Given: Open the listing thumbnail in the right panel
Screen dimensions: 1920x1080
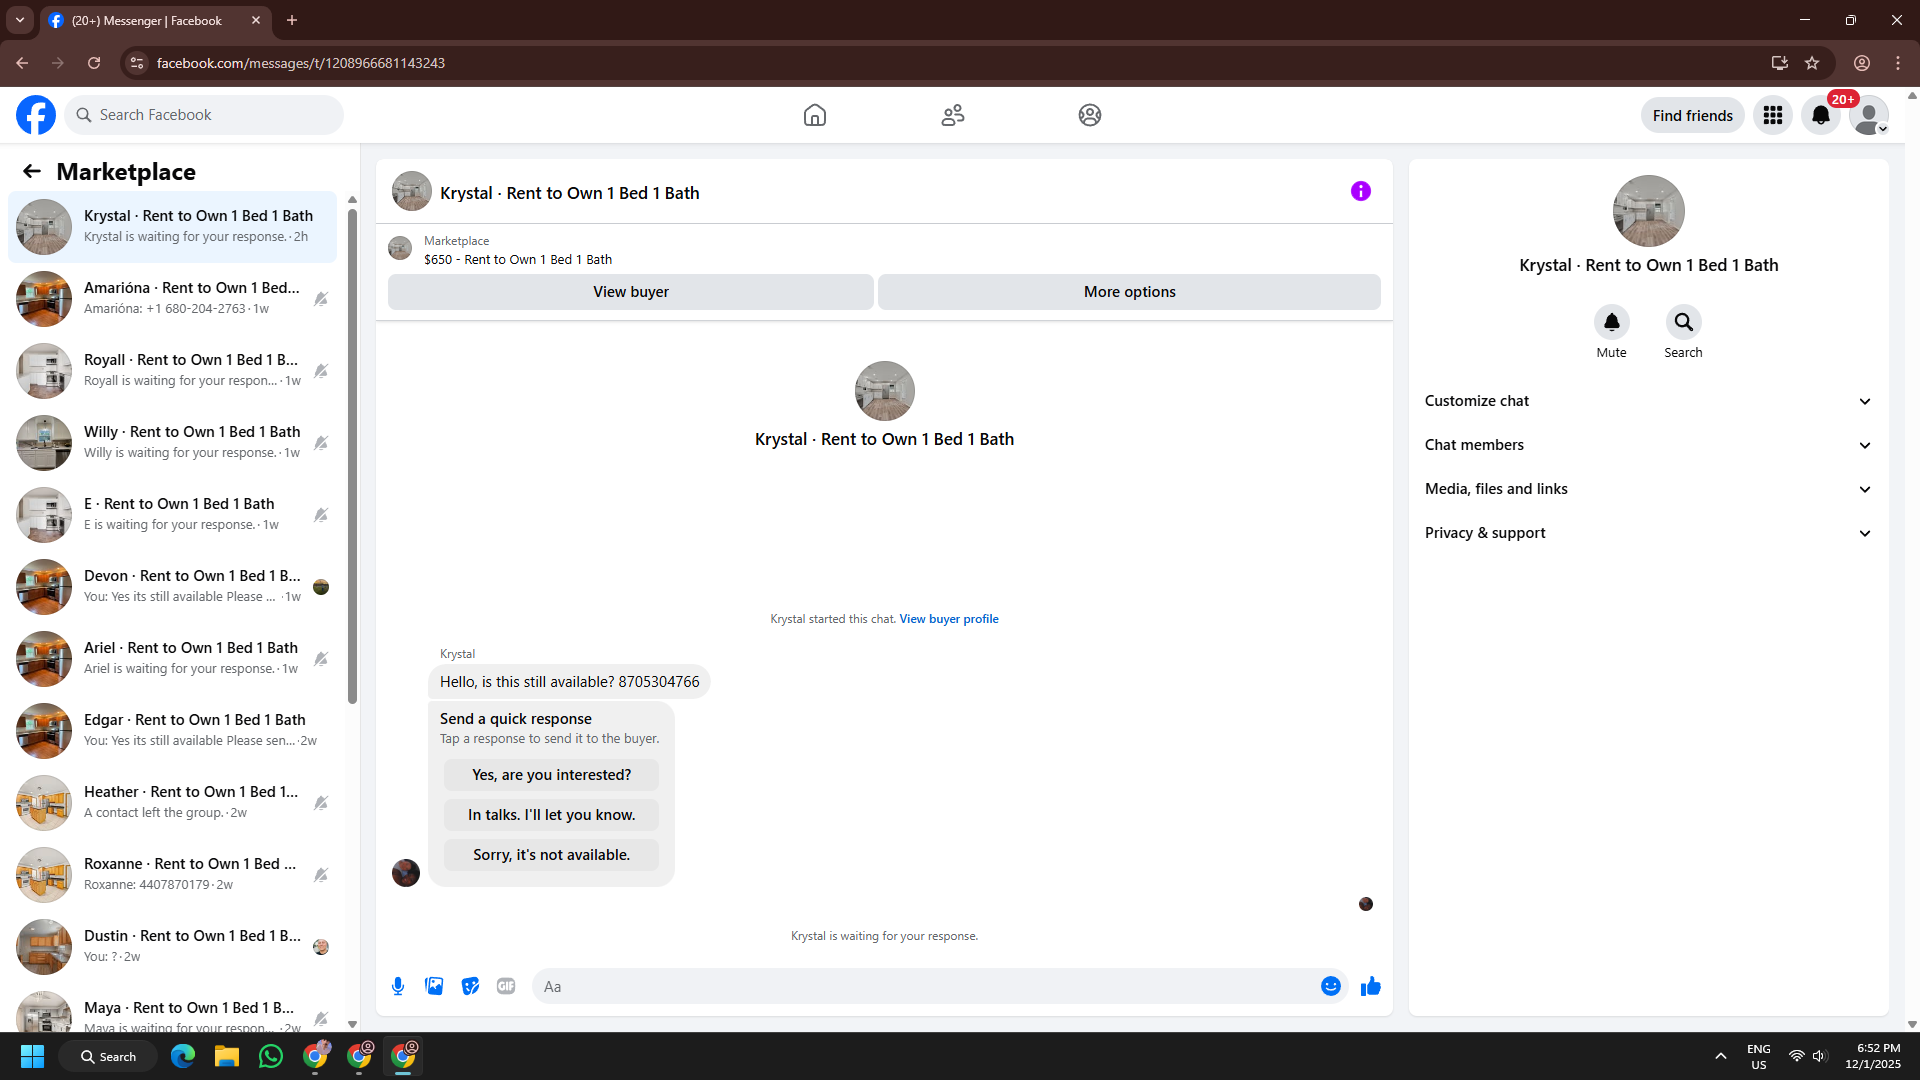Looking at the screenshot, I should [x=1649, y=211].
